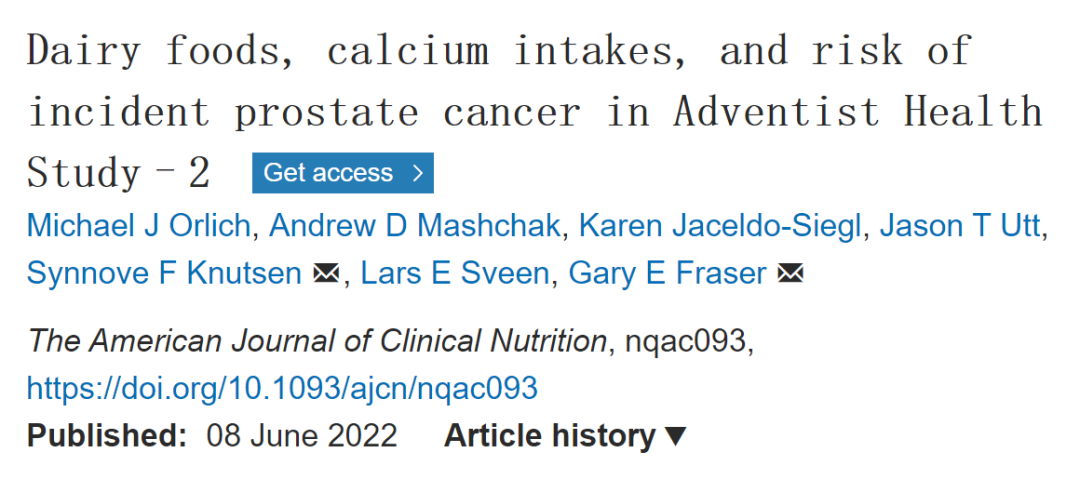Click envelope icon beside Gary E Fraser

pyautogui.click(x=790, y=275)
